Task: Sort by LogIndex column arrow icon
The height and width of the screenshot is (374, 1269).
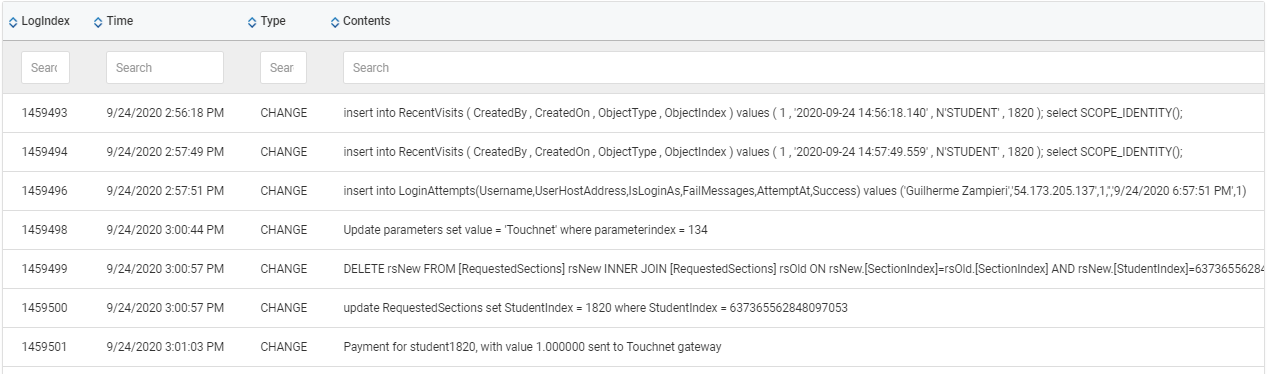Action: tap(13, 22)
